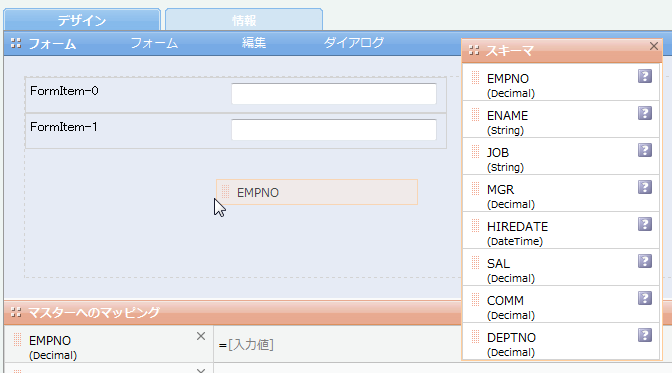Open help icon for SAL schema field
Viewport: 672px width, 373px height.
click(645, 261)
